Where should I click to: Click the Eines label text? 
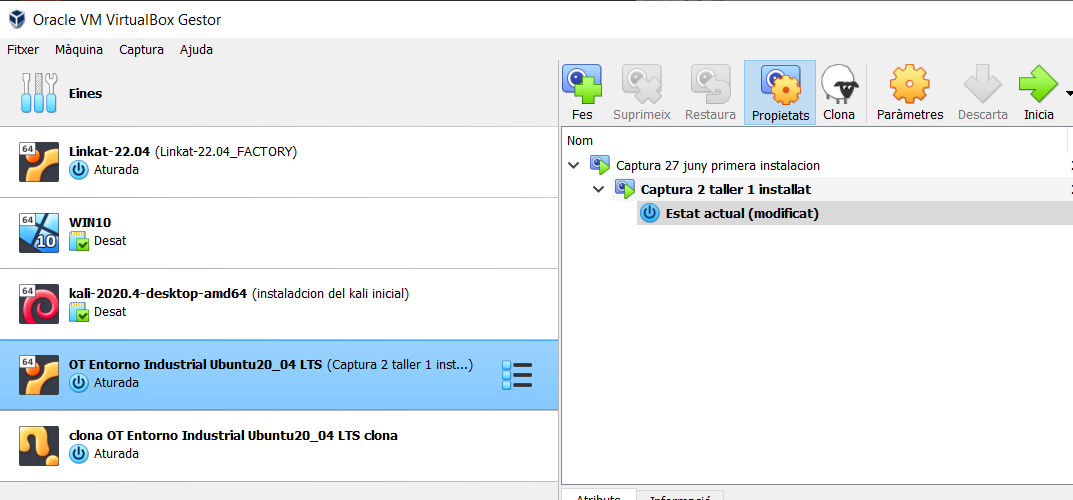click(86, 94)
